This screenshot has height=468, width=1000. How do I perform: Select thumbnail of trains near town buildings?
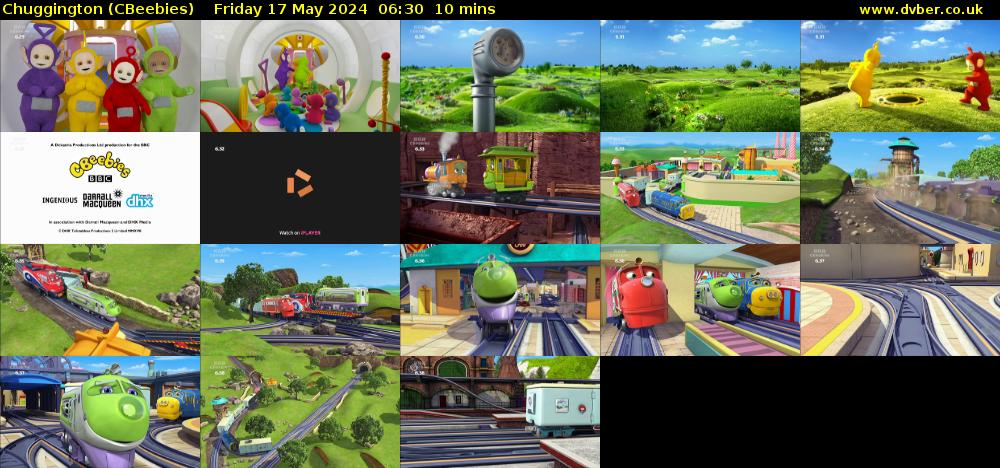700,188
